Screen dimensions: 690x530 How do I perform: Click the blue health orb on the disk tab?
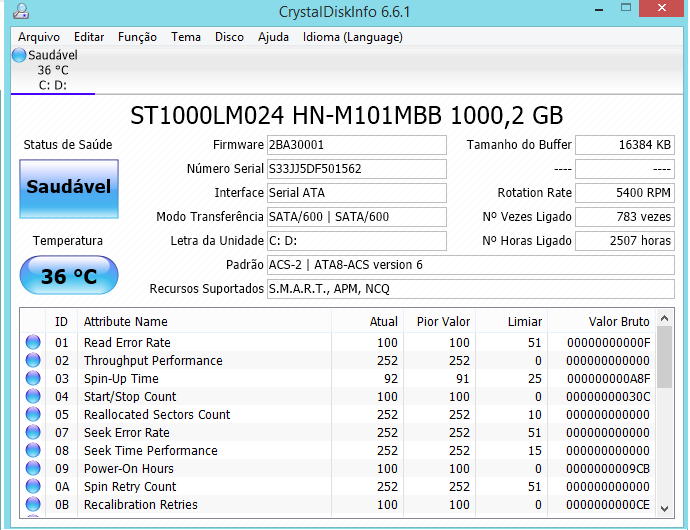pyautogui.click(x=19, y=55)
